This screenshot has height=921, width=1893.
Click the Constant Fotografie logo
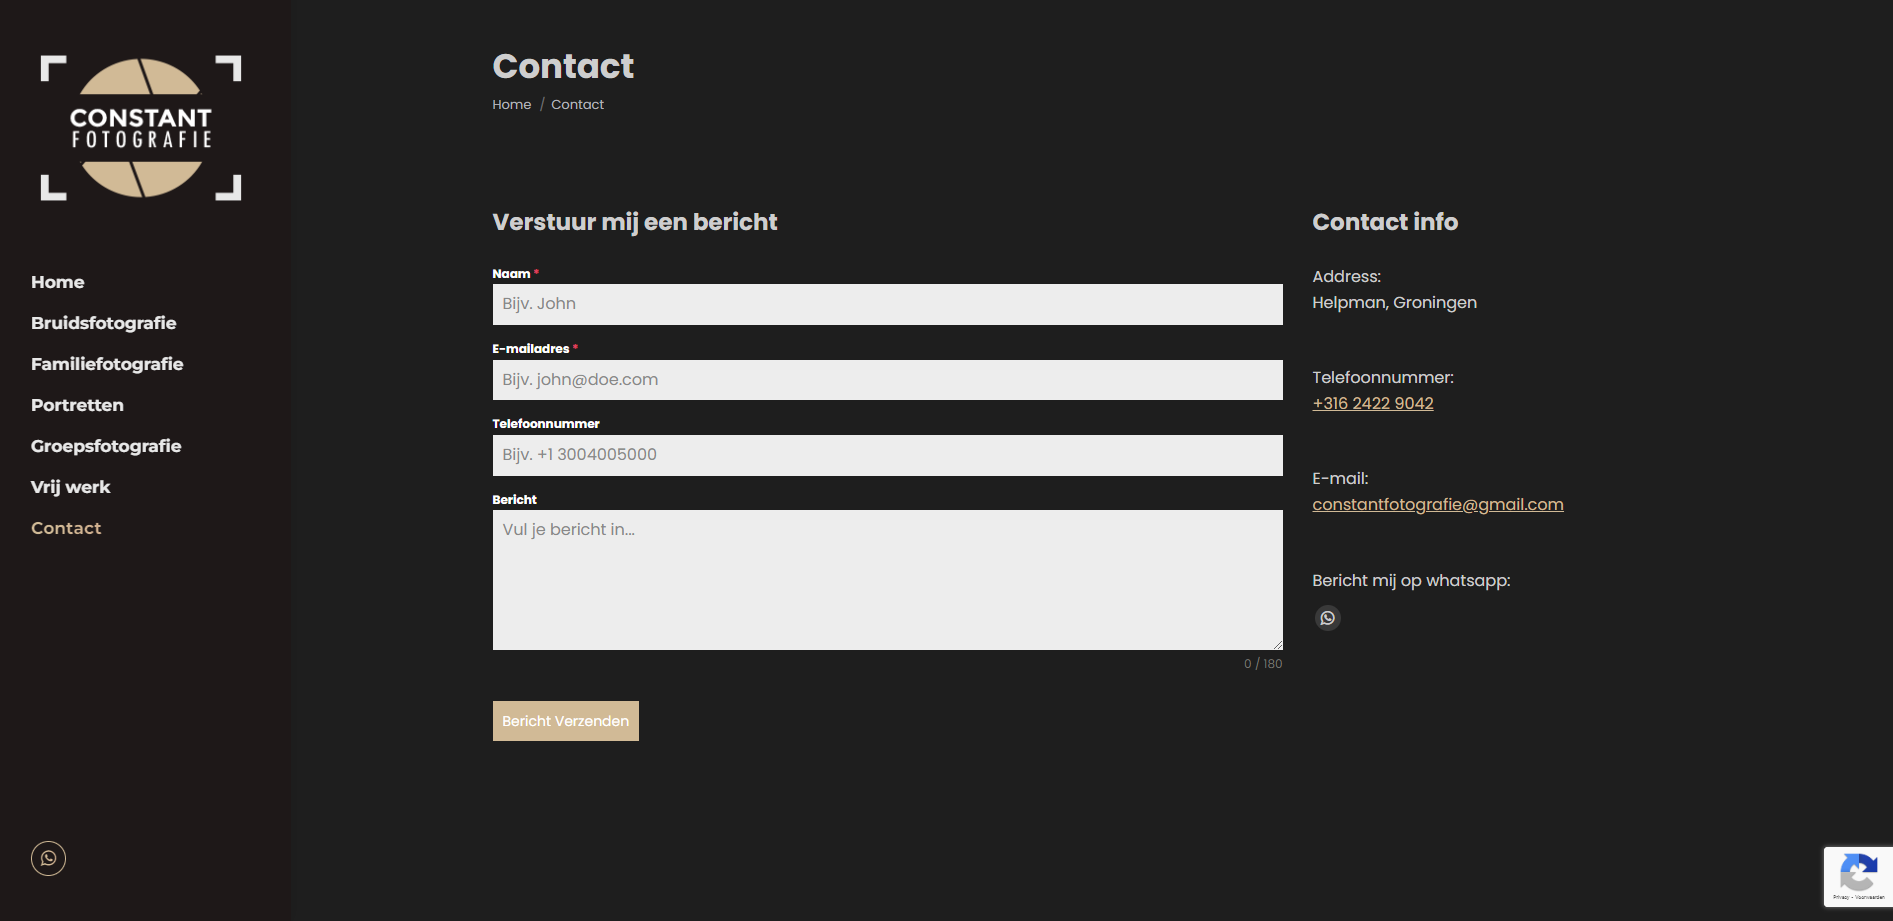tap(141, 128)
